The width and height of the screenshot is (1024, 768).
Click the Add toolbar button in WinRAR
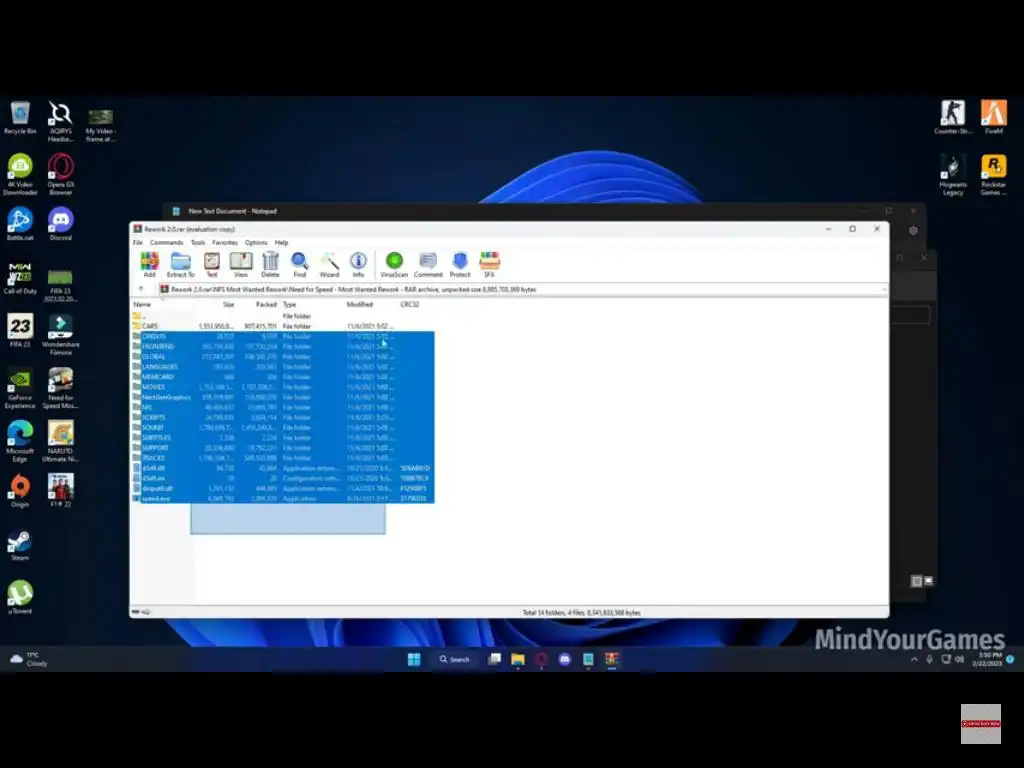click(150, 264)
